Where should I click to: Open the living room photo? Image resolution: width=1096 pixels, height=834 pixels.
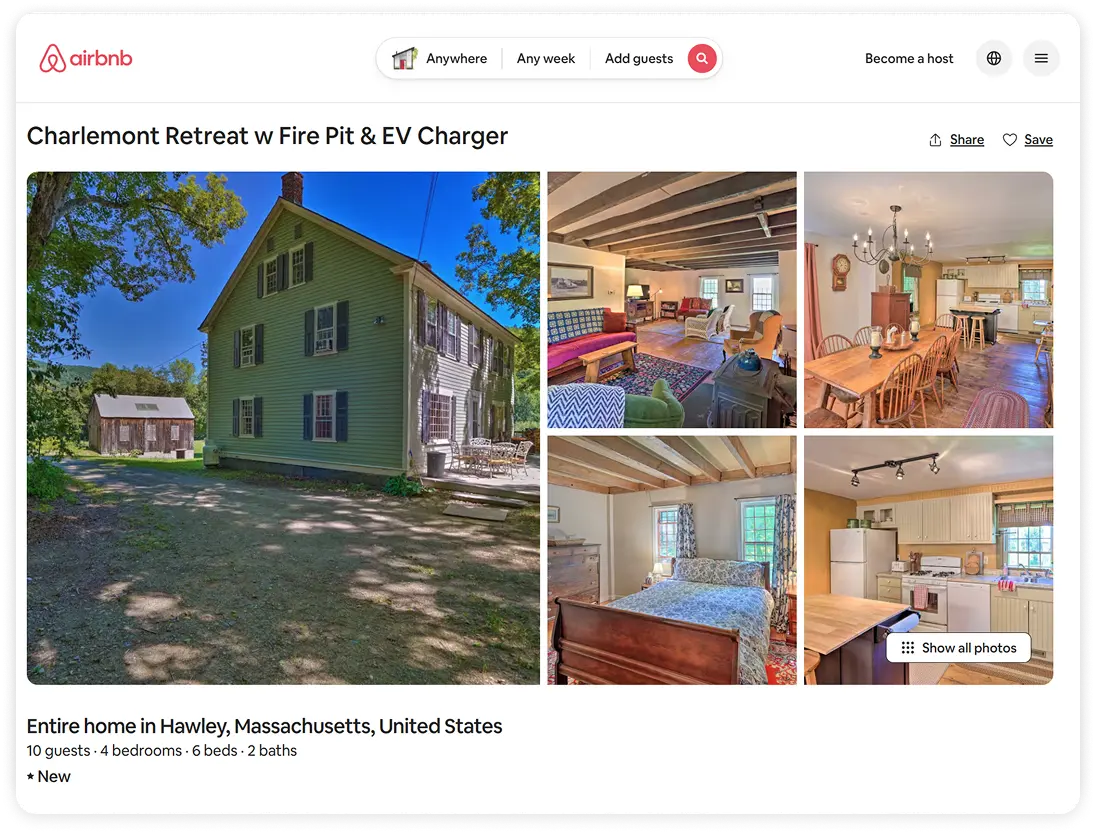tap(672, 299)
